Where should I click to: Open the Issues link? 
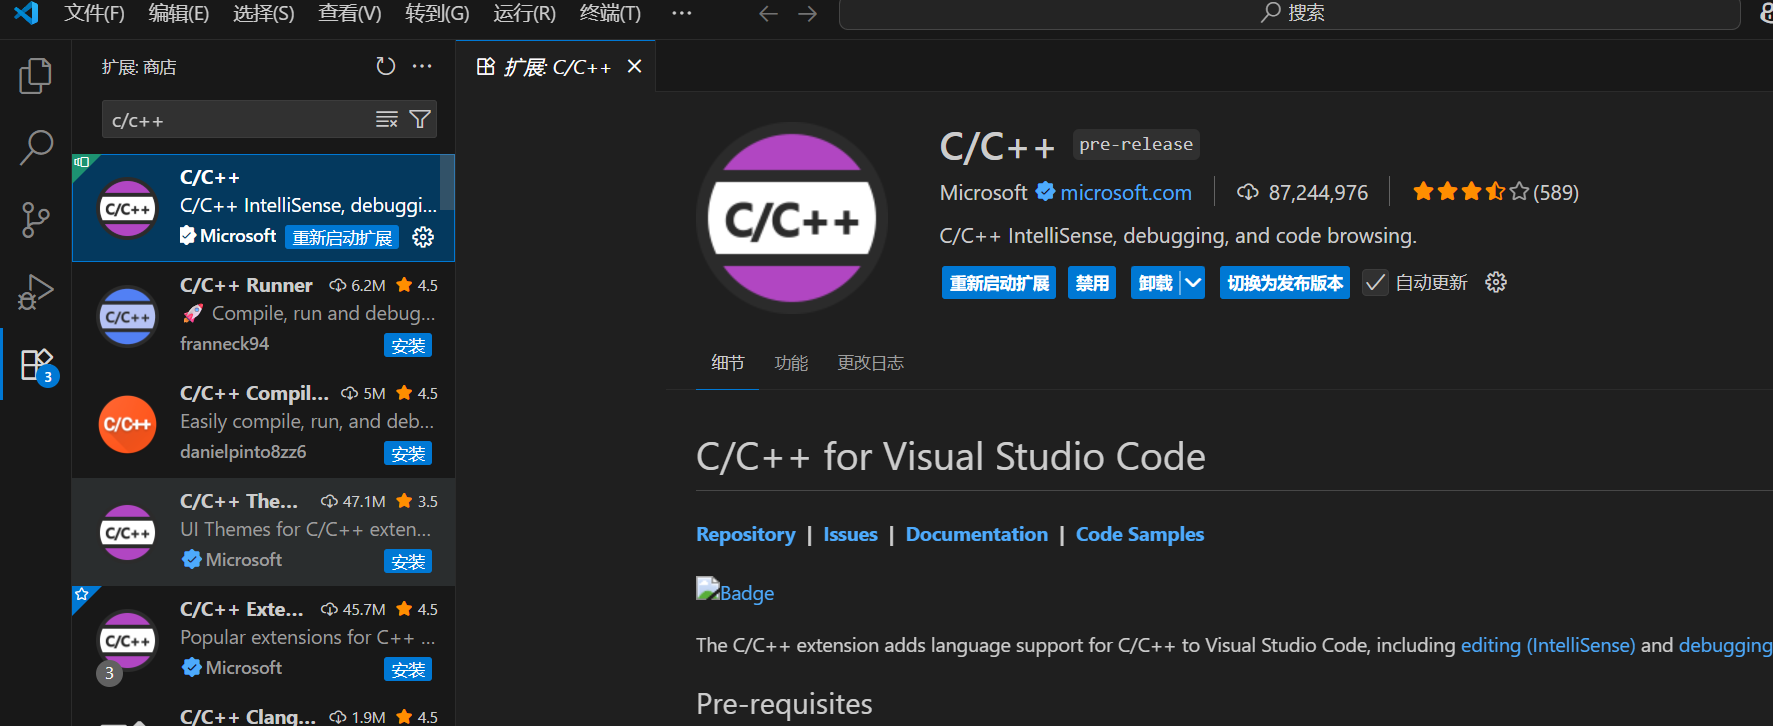[850, 534]
